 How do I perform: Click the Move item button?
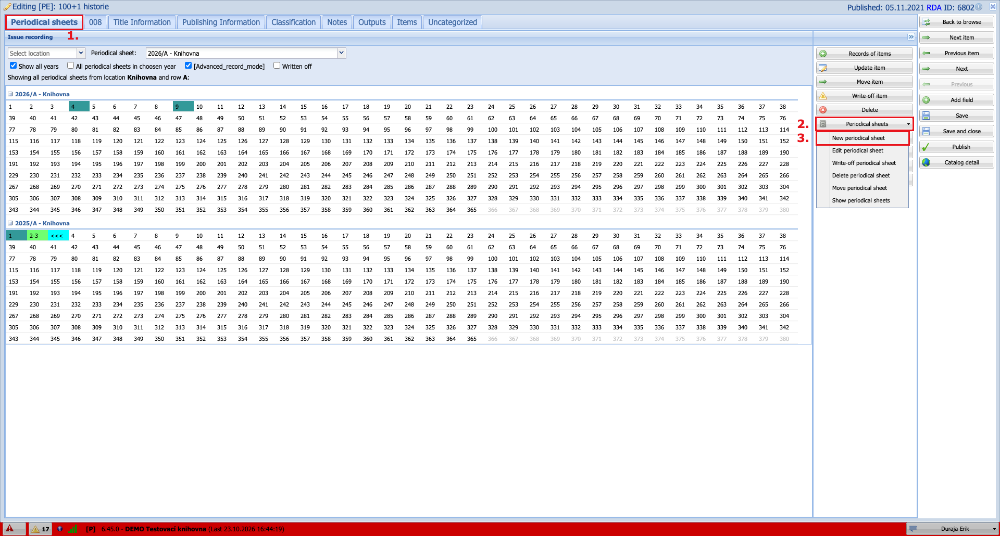click(x=865, y=82)
